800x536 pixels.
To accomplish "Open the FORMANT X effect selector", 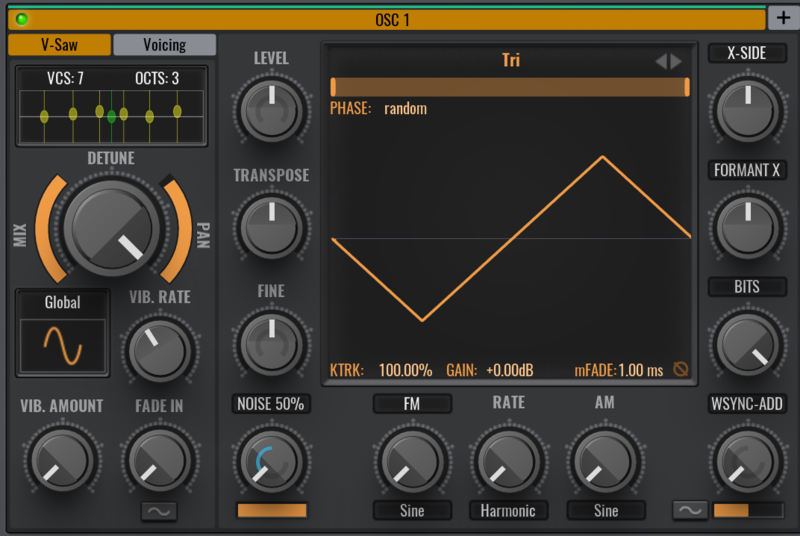I will pos(747,170).
